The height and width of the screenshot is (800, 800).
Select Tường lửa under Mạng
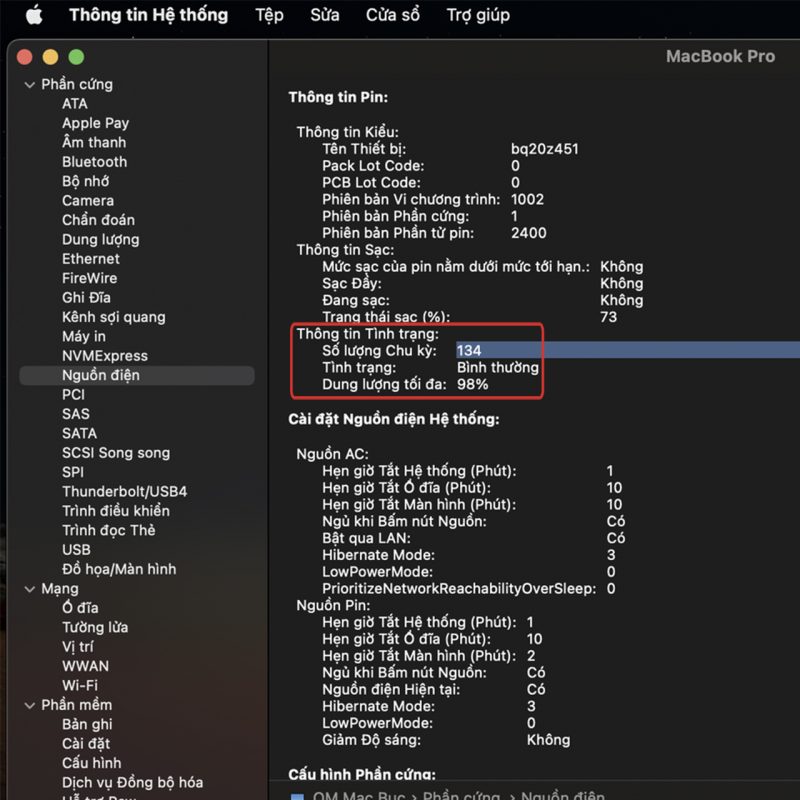pos(96,627)
